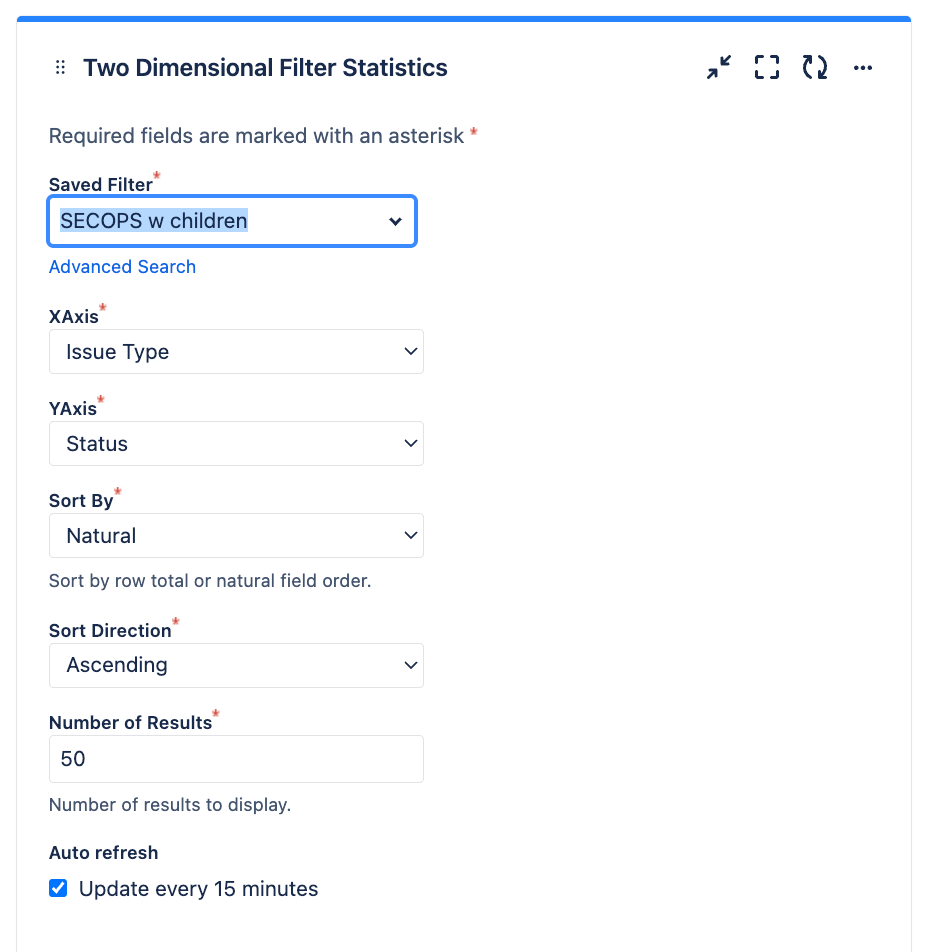930x952 pixels.
Task: Expand gadget to full screen icon
Action: coord(767,67)
